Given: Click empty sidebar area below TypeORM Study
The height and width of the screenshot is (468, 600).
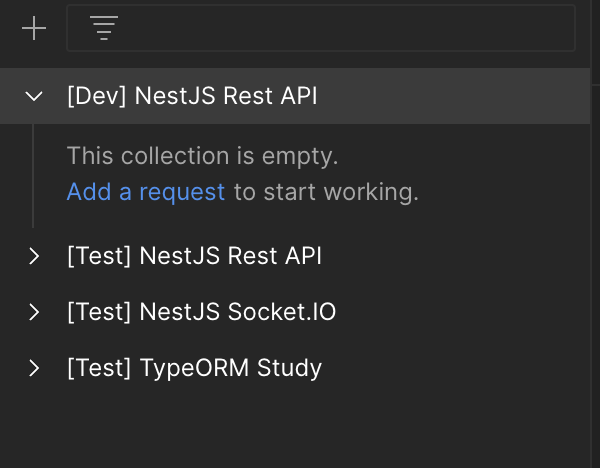Looking at the screenshot, I should coord(300,428).
